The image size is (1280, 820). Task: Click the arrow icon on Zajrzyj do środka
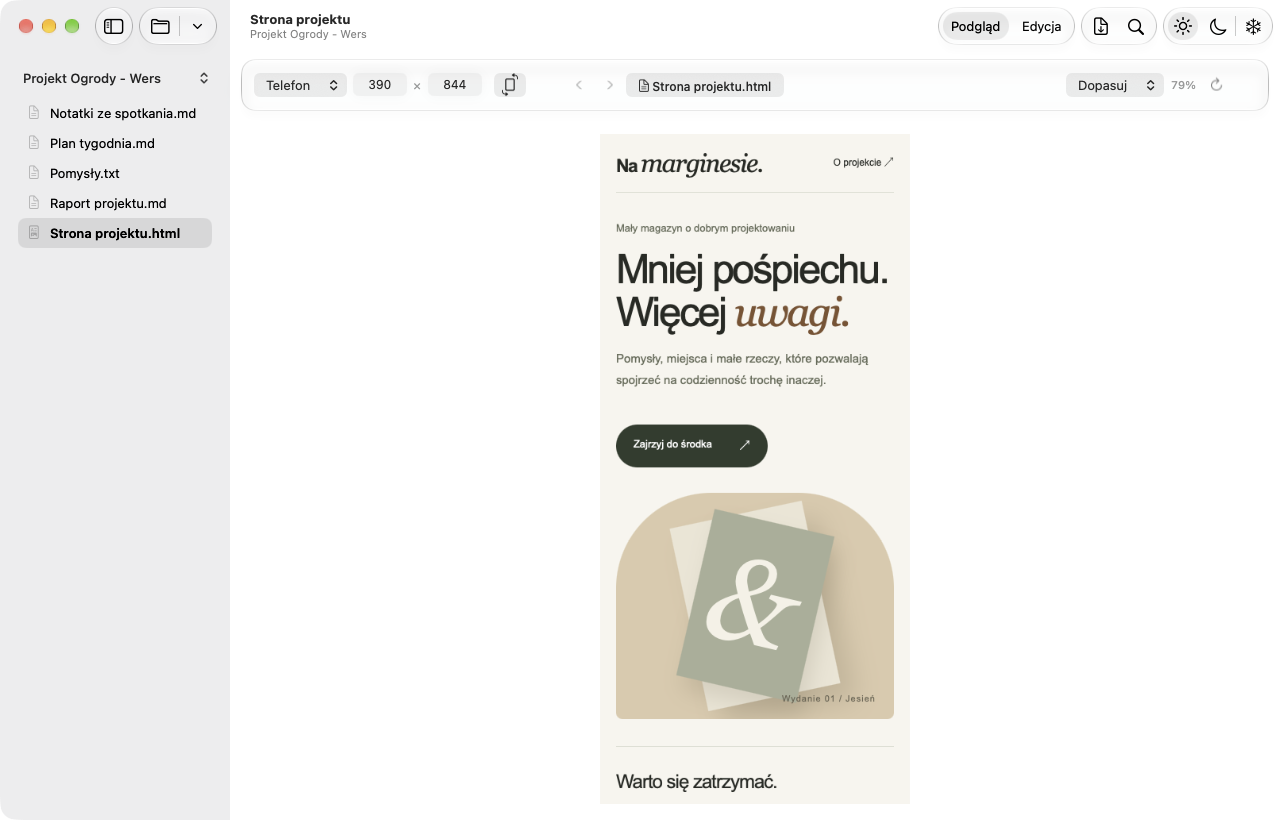coord(744,445)
